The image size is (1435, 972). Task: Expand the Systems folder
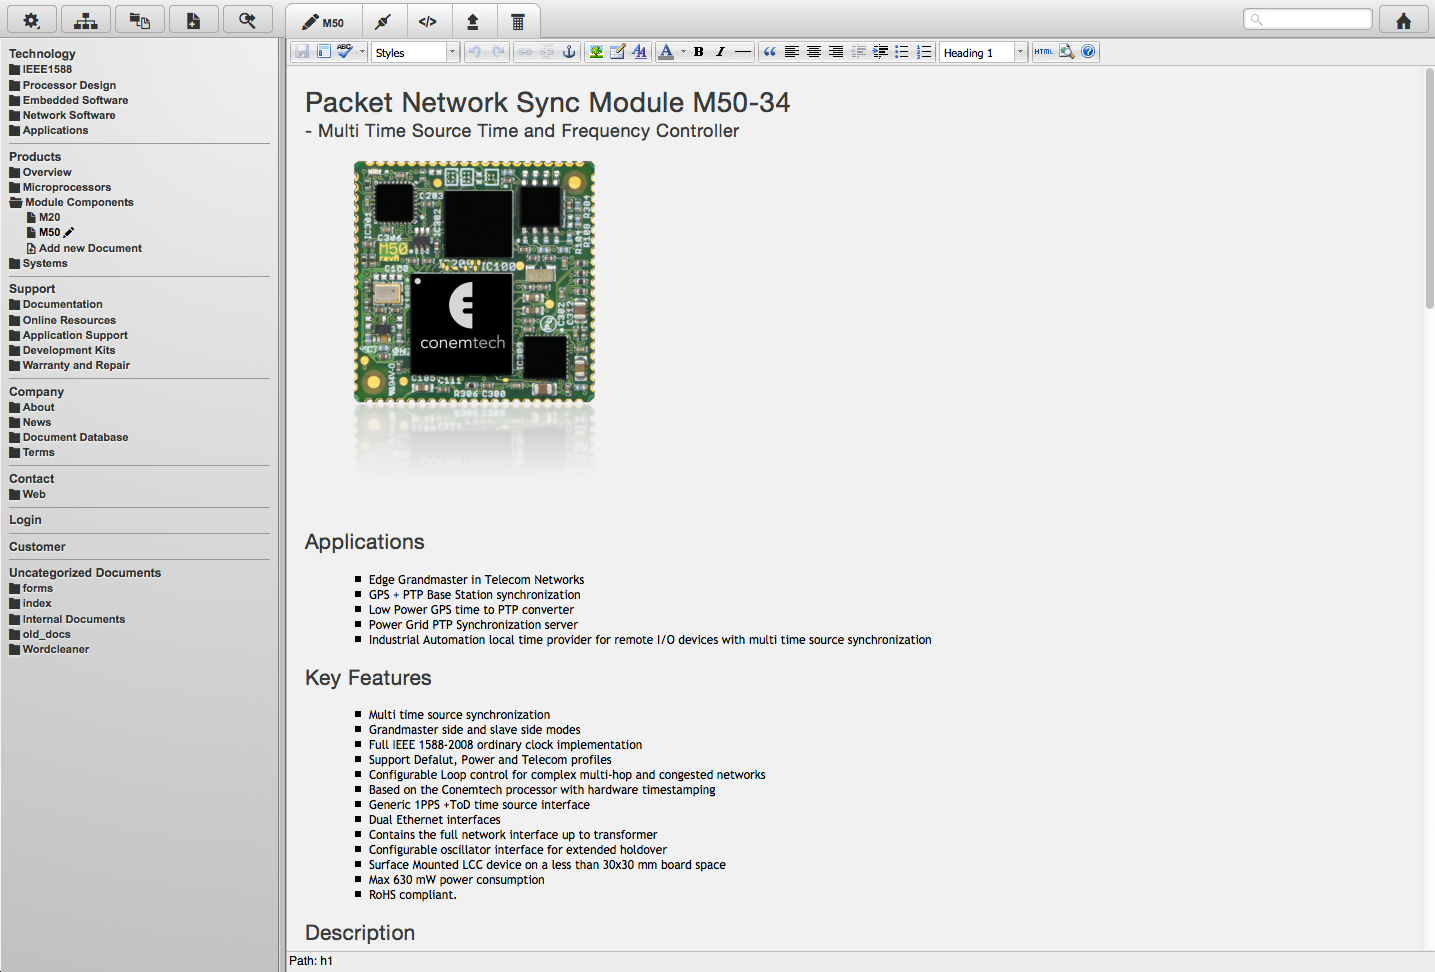(39, 263)
